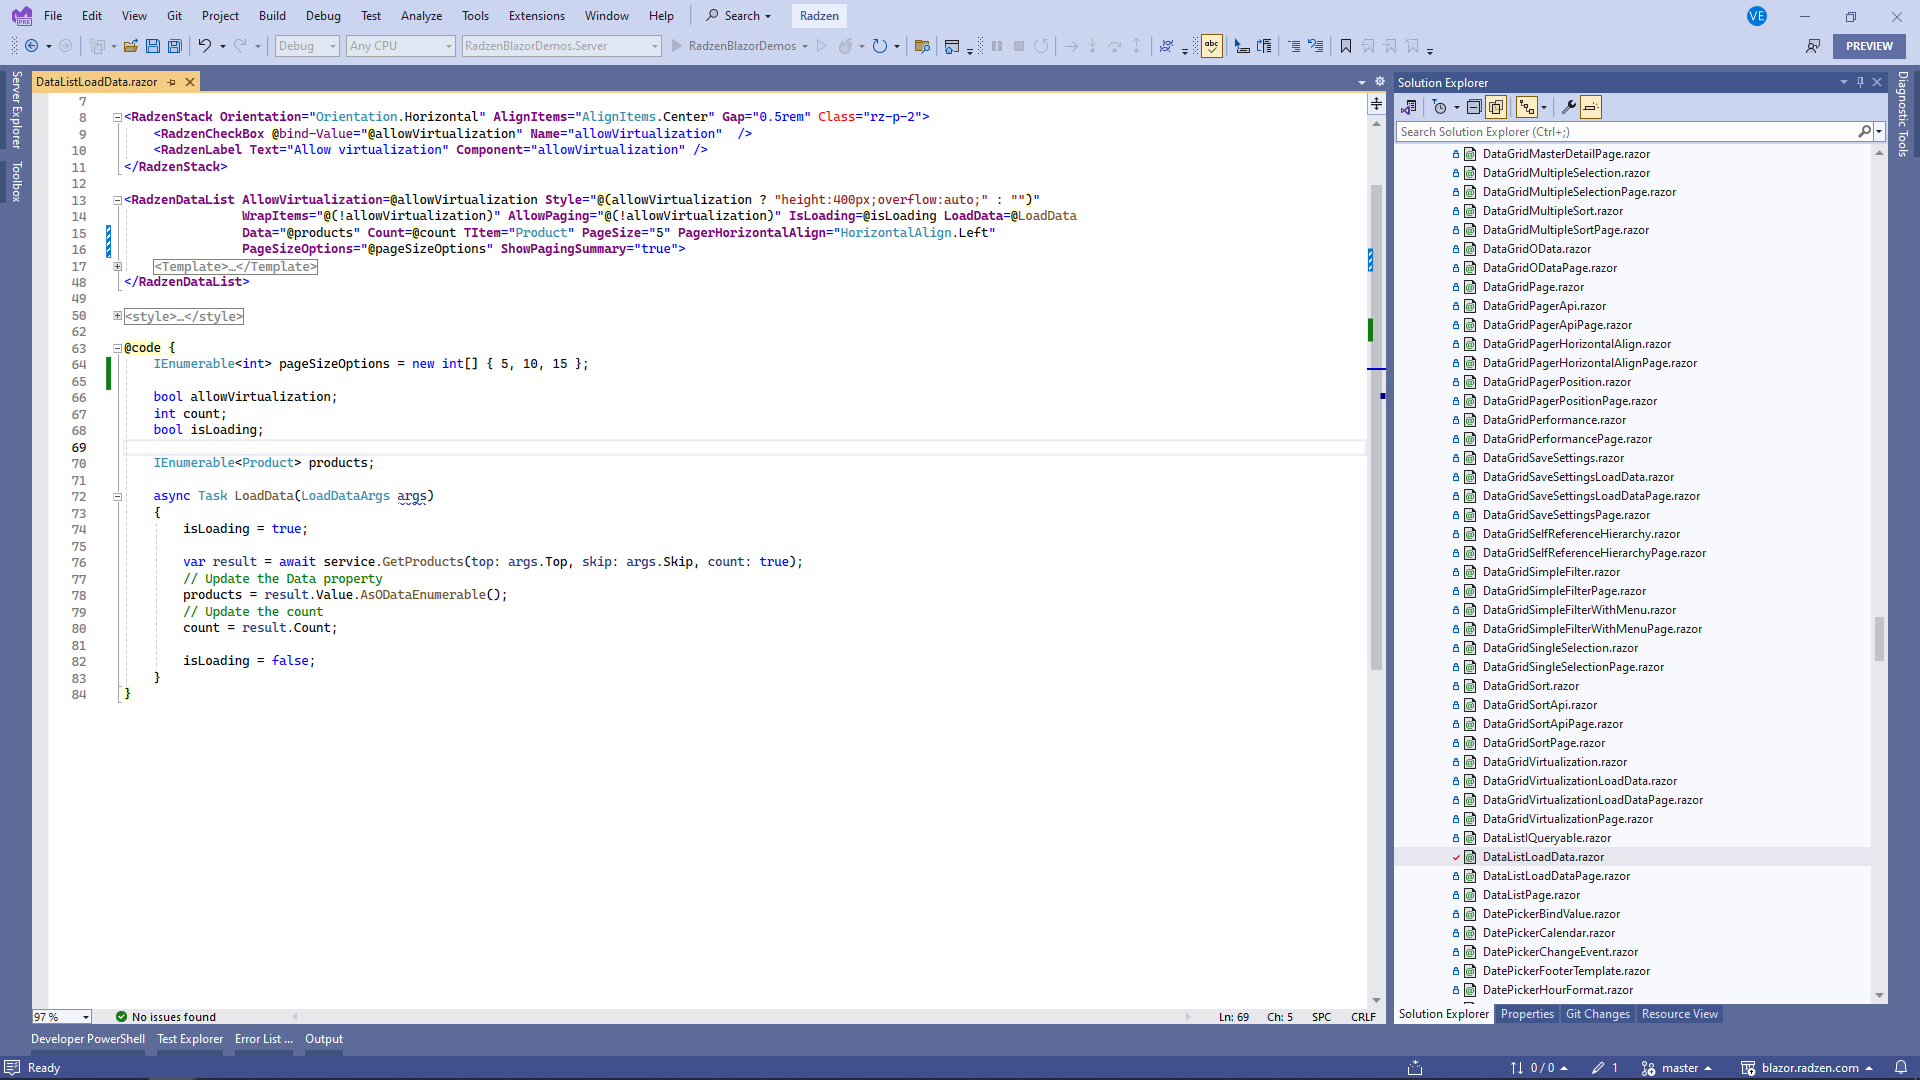The height and width of the screenshot is (1080, 1920).
Task: Collapse the @code block outline
Action: (118, 348)
